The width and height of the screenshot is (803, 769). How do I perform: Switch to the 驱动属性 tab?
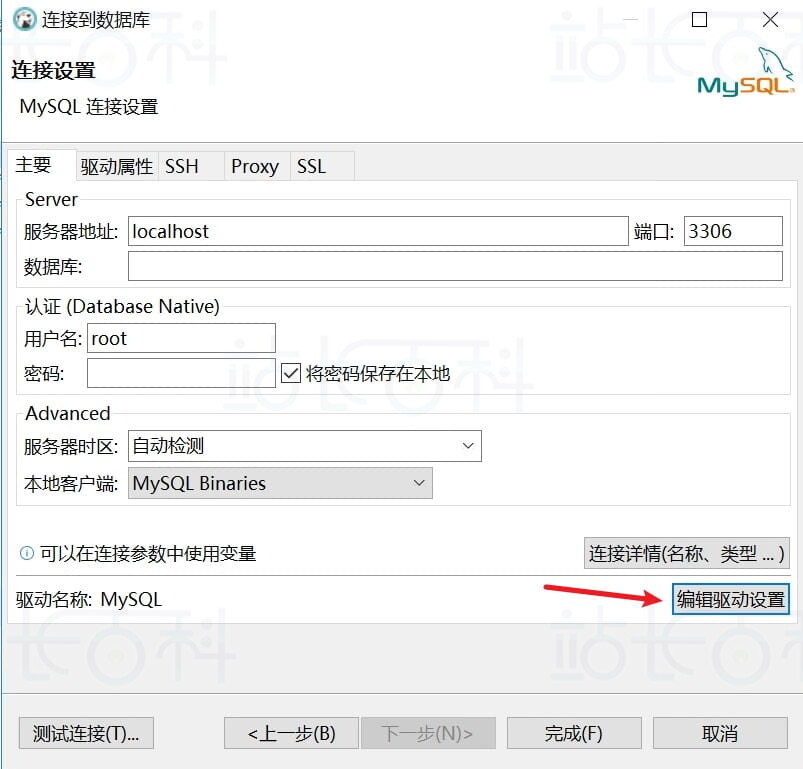point(117,165)
